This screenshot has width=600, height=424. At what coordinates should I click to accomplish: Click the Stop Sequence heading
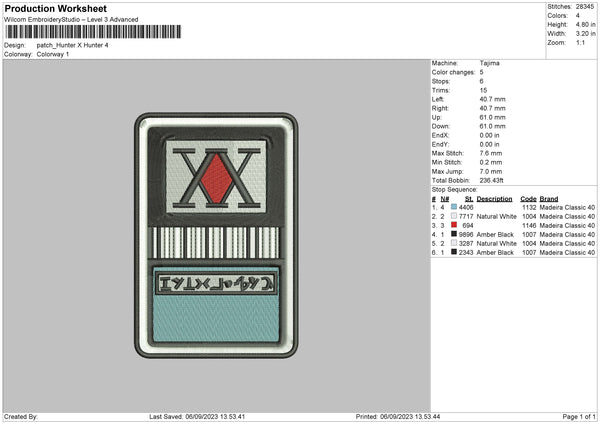[455, 190]
